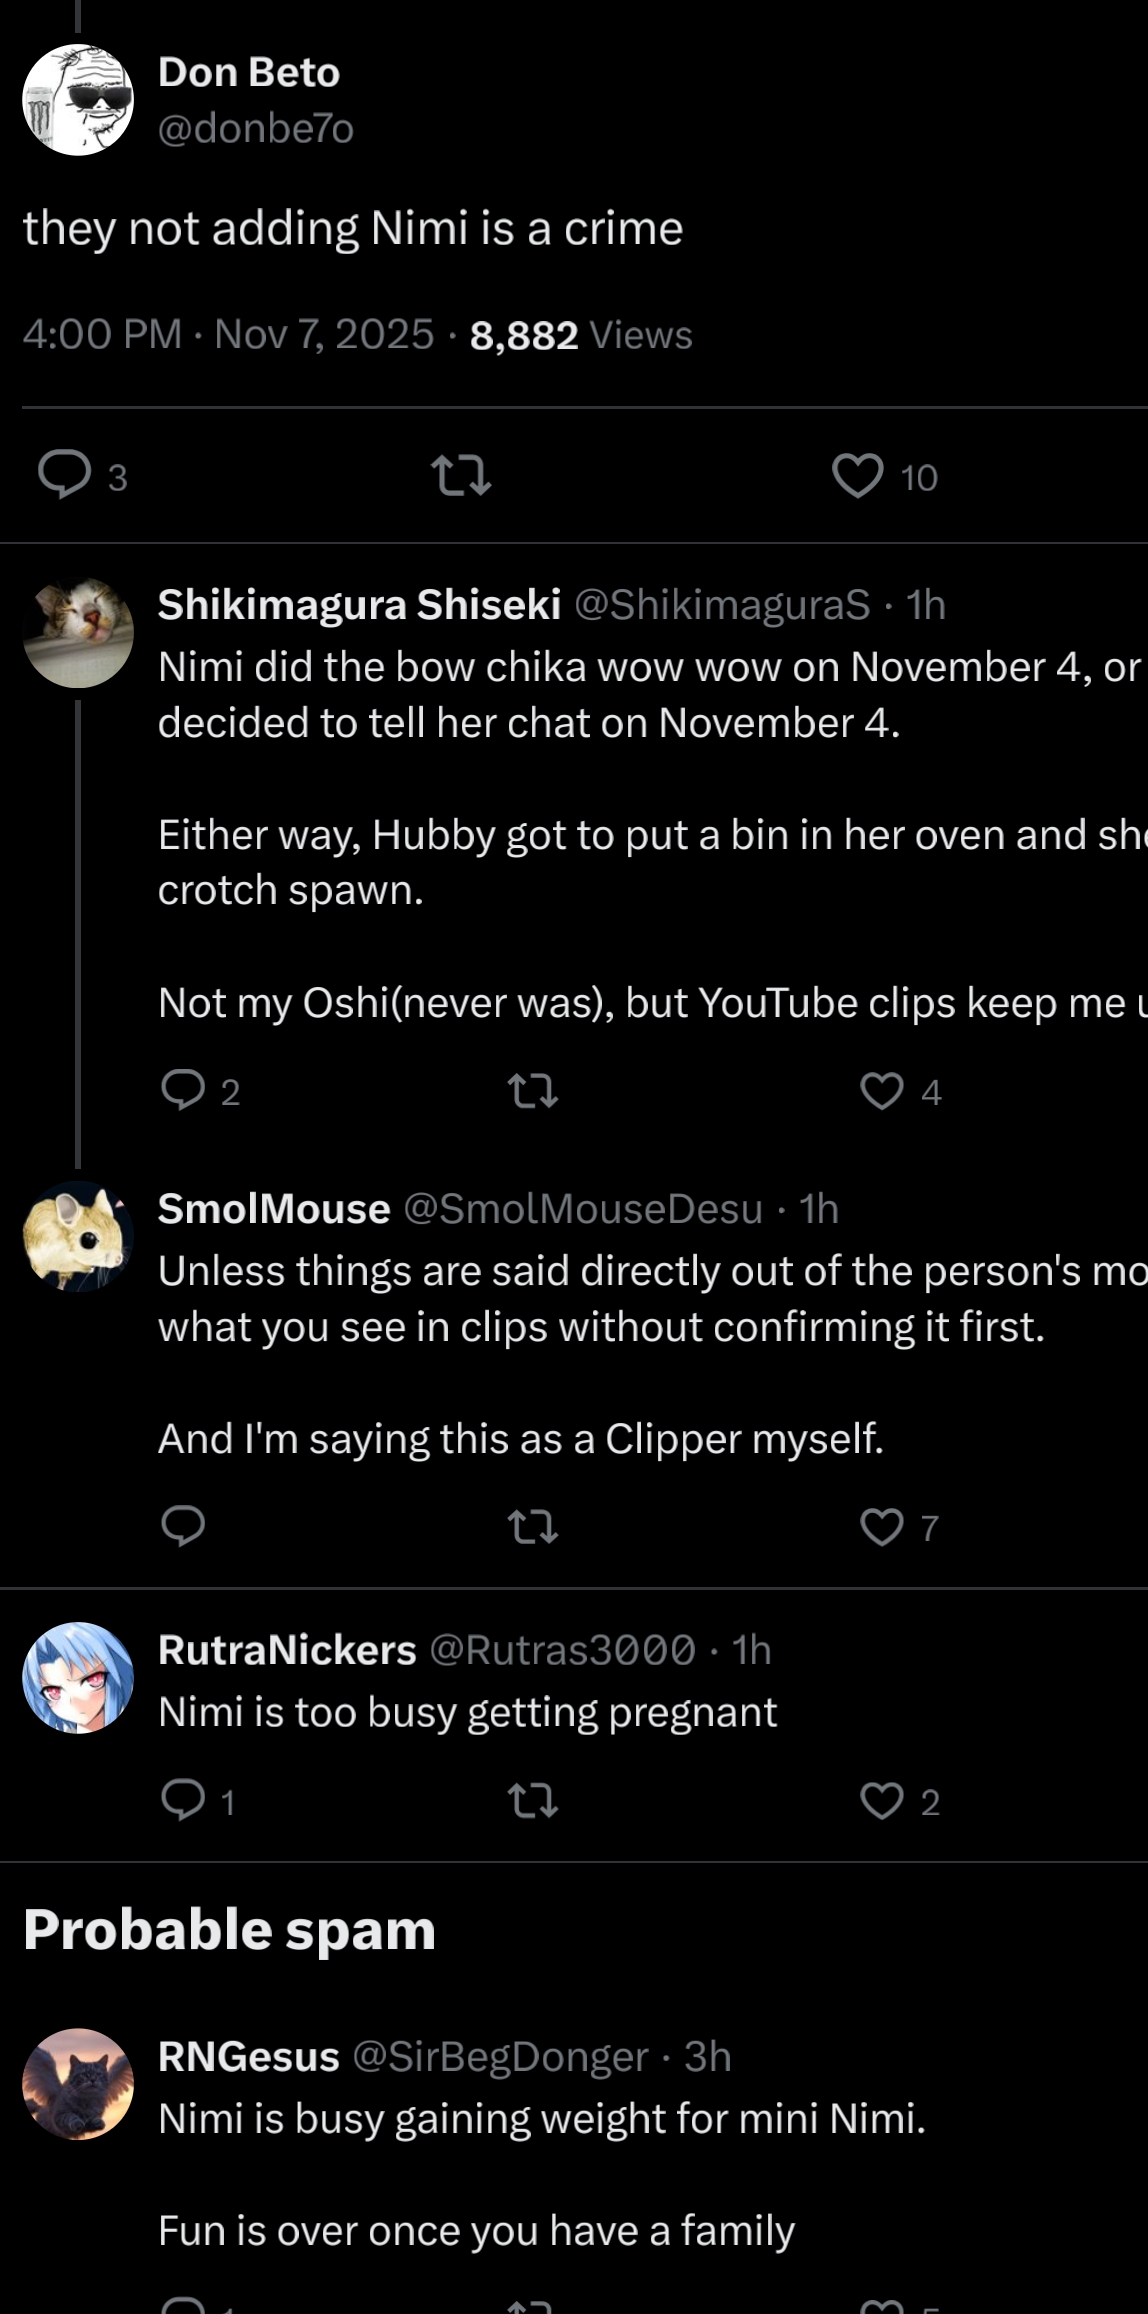Viewport: 1148px width, 2314px height.
Task: Open RNGesus's profile name
Action: point(249,2057)
